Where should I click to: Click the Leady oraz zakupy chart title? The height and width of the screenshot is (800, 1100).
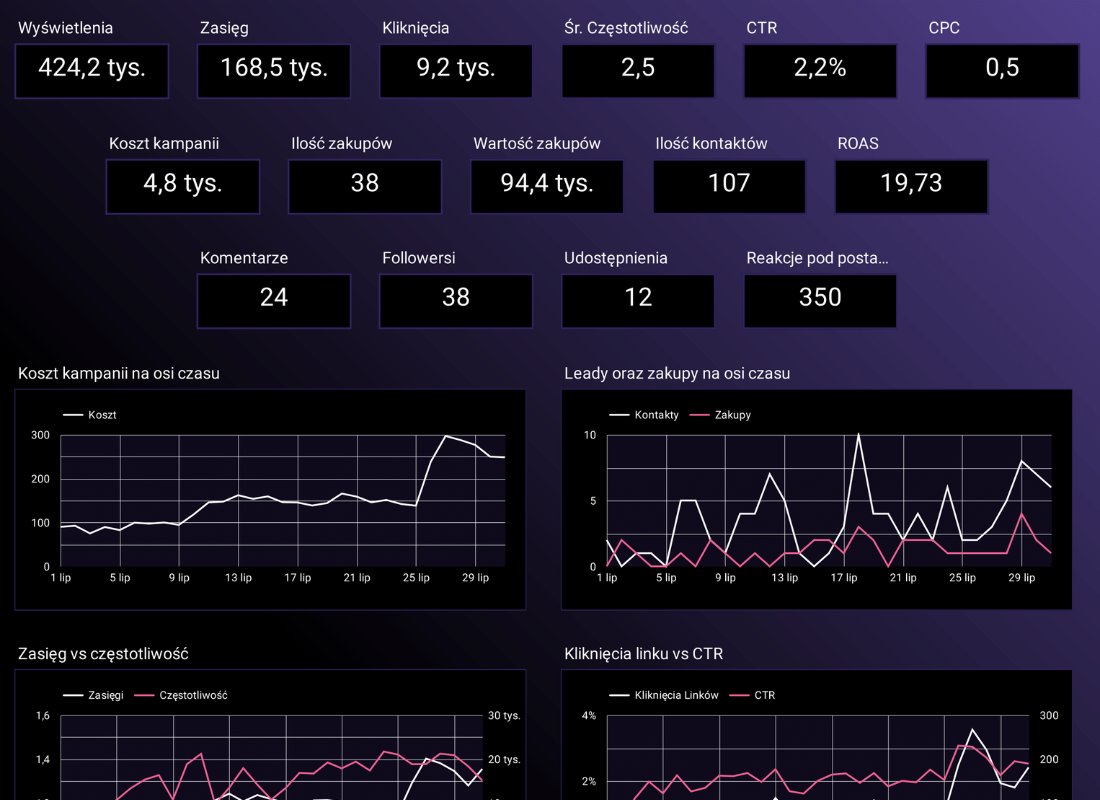677,373
